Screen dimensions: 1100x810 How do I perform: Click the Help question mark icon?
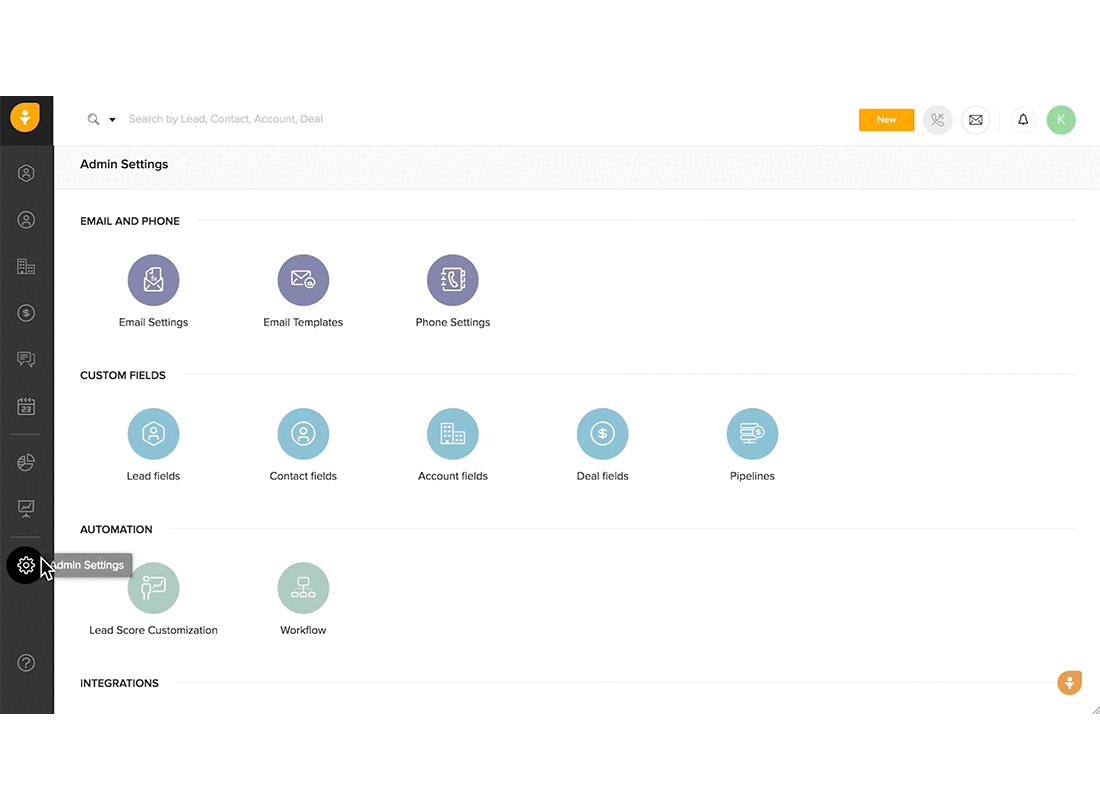pos(26,662)
